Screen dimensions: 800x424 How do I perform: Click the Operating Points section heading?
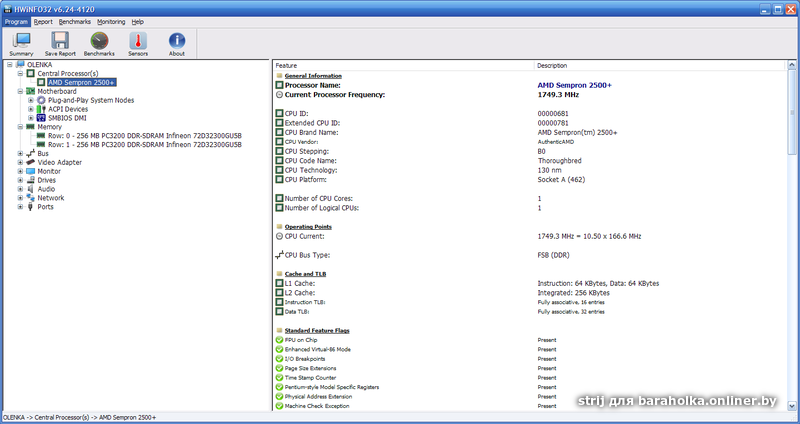(308, 227)
